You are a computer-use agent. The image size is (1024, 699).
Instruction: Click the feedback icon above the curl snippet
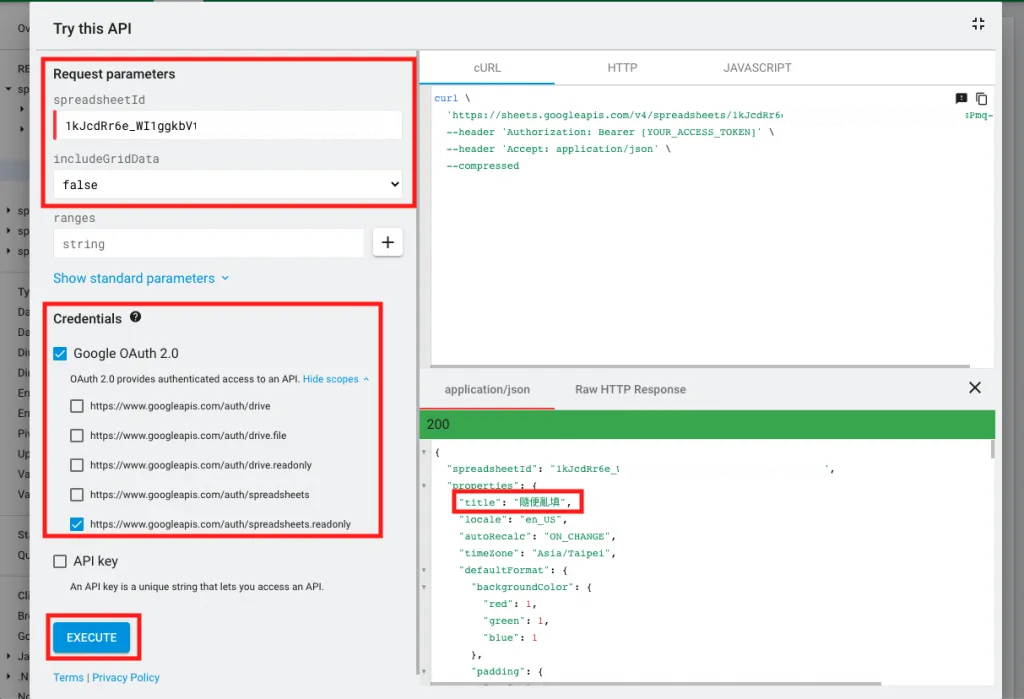tap(961, 99)
